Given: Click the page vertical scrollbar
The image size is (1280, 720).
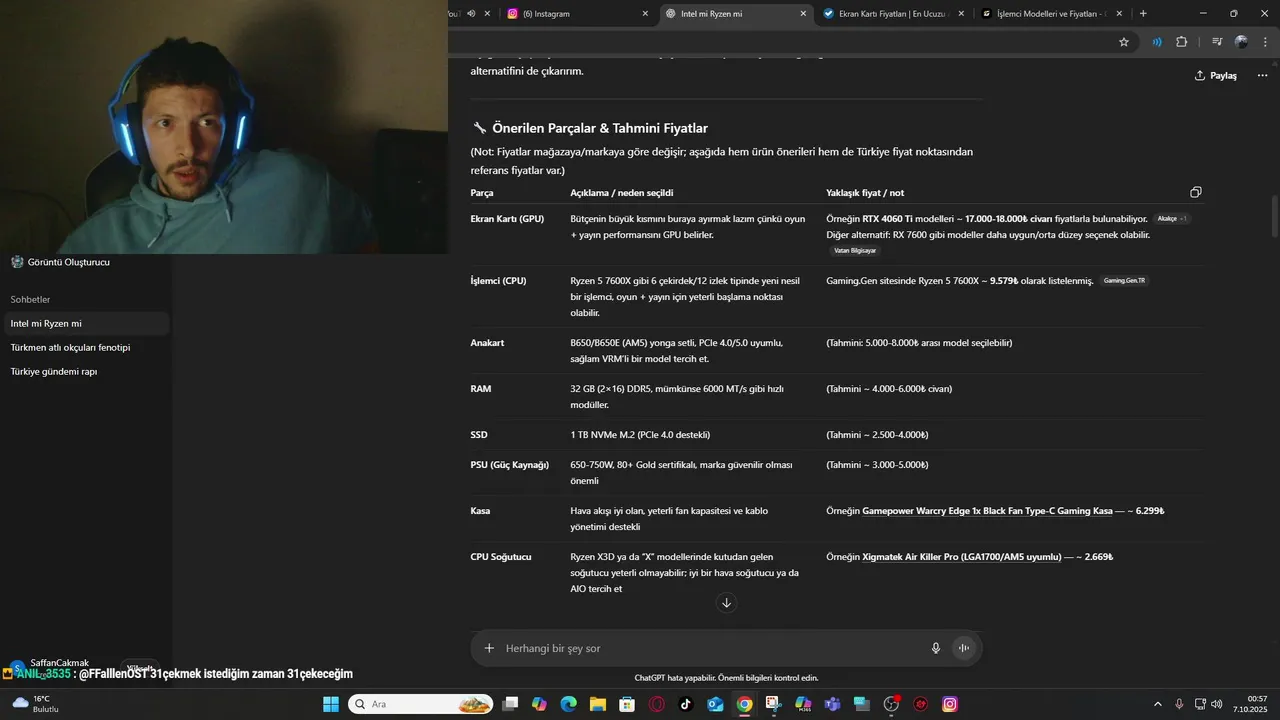Looking at the screenshot, I should [x=1274, y=216].
